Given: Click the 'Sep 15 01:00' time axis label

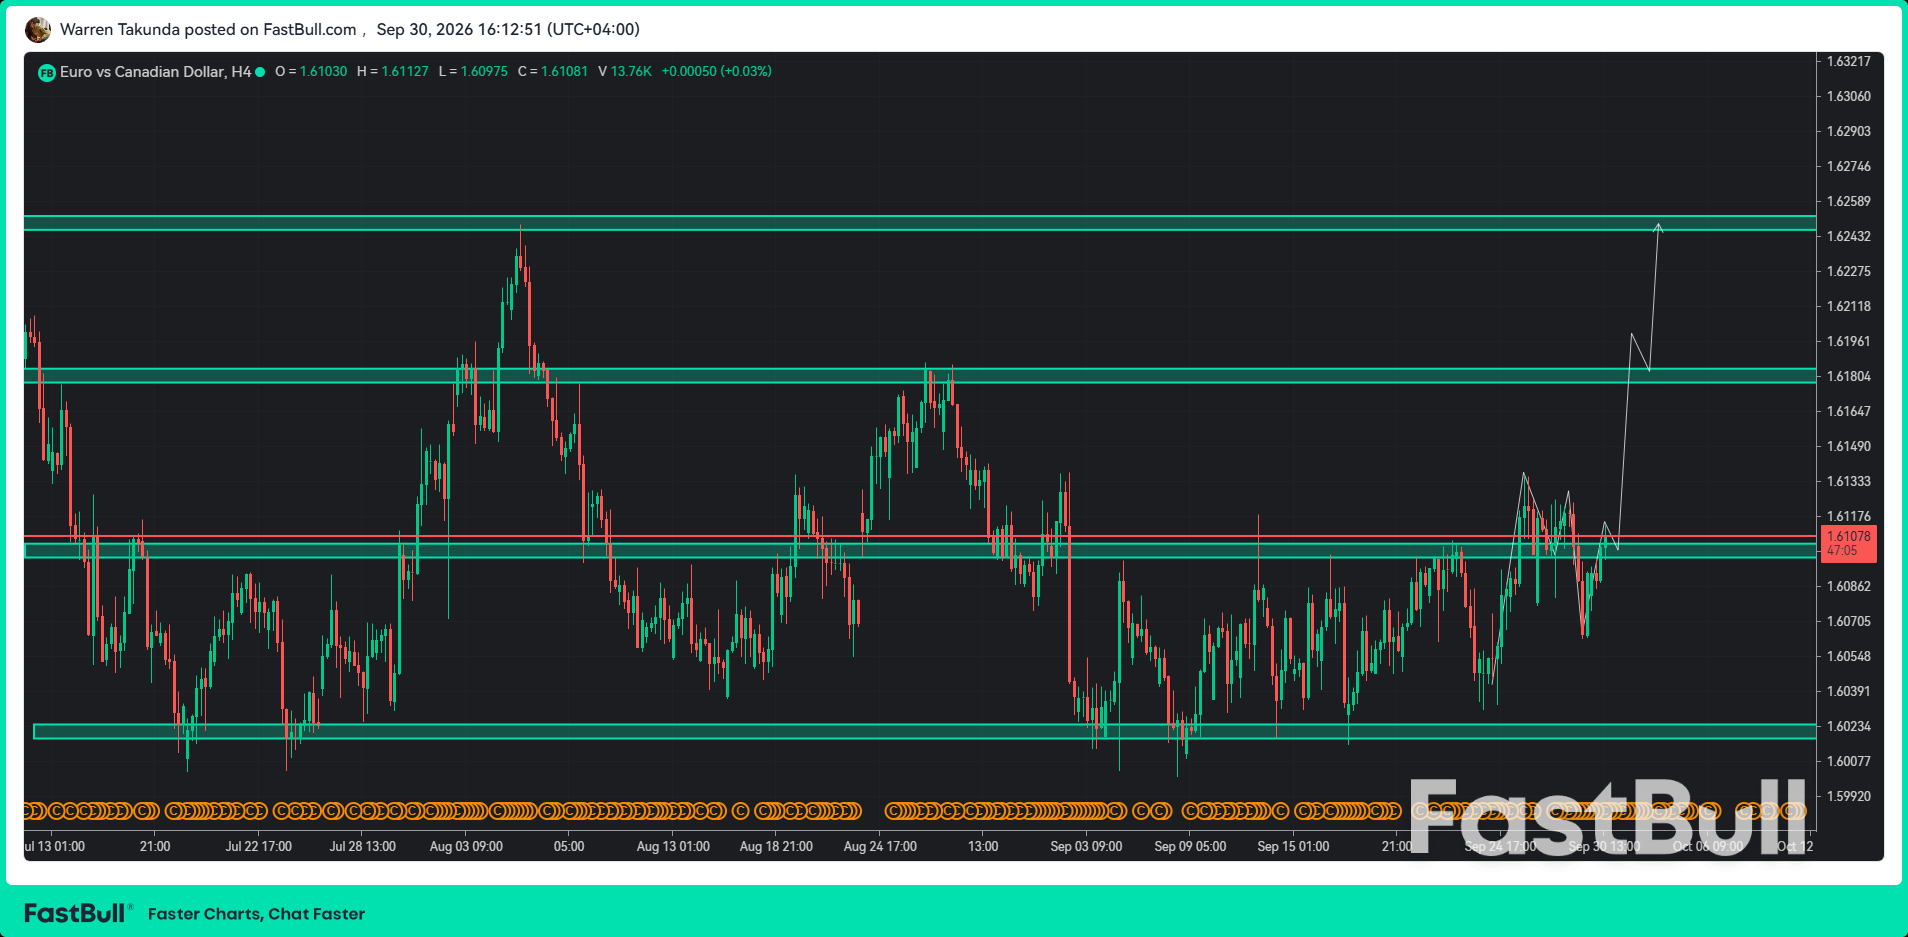Looking at the screenshot, I should (x=1293, y=846).
